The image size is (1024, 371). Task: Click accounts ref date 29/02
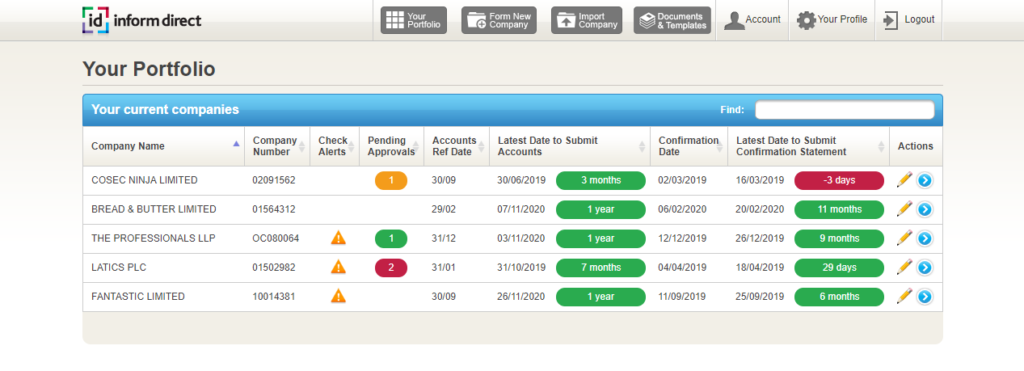(443, 210)
